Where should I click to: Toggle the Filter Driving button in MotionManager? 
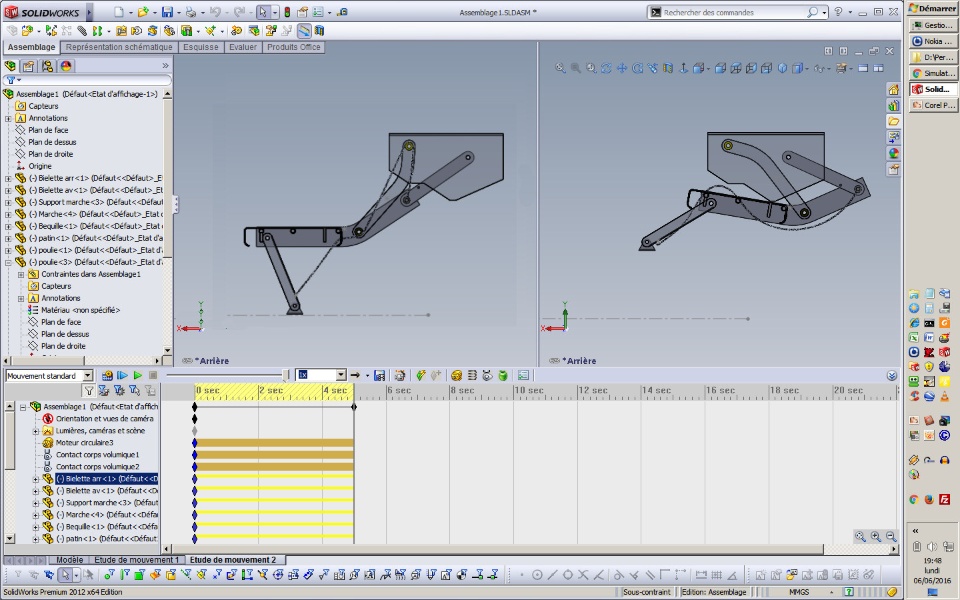[x=119, y=390]
